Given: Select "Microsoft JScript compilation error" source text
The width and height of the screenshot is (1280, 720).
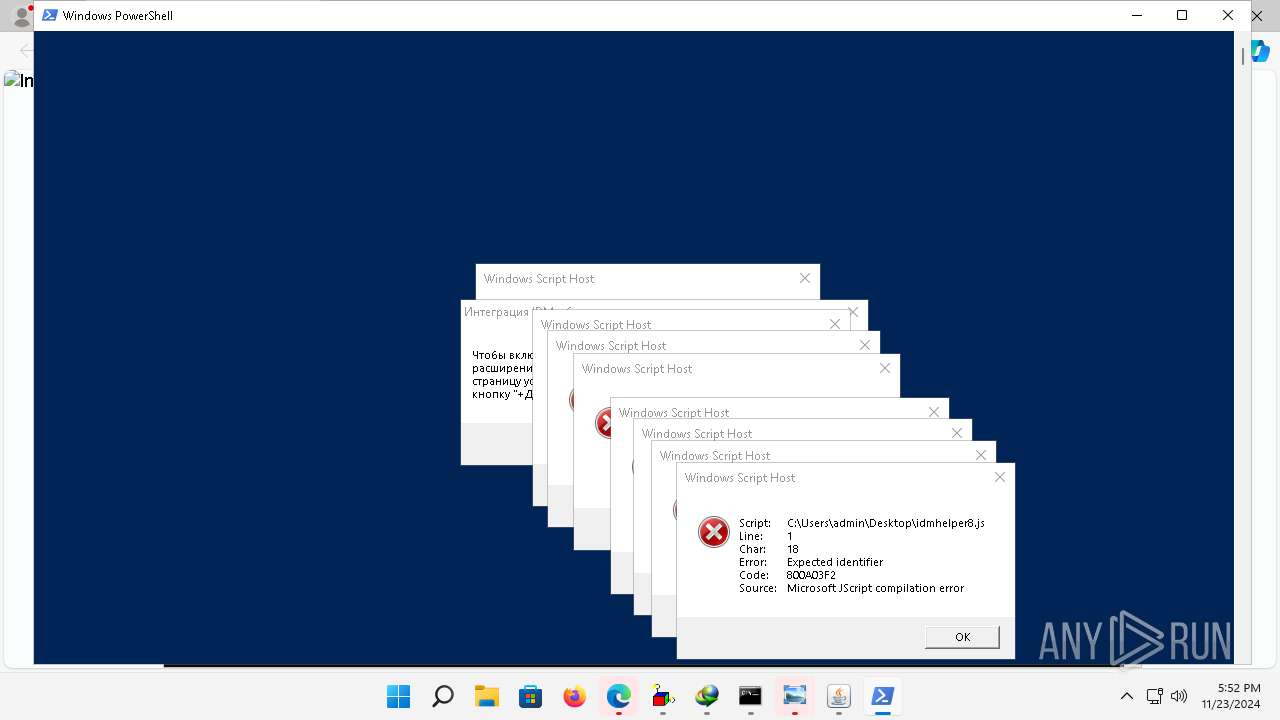Looking at the screenshot, I should tap(875, 588).
